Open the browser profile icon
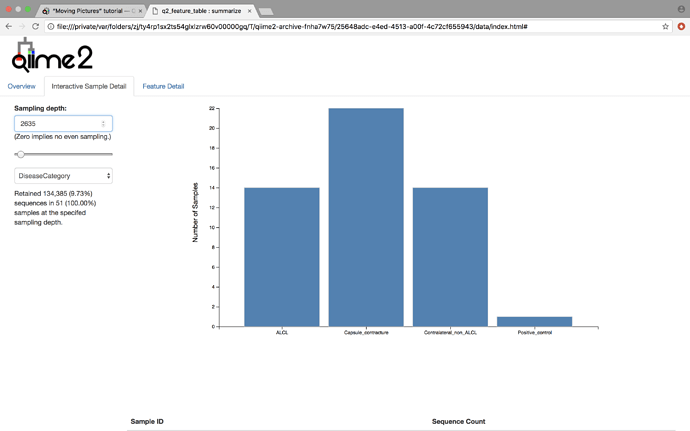Viewport: 690px width, 431px height. 681,9
